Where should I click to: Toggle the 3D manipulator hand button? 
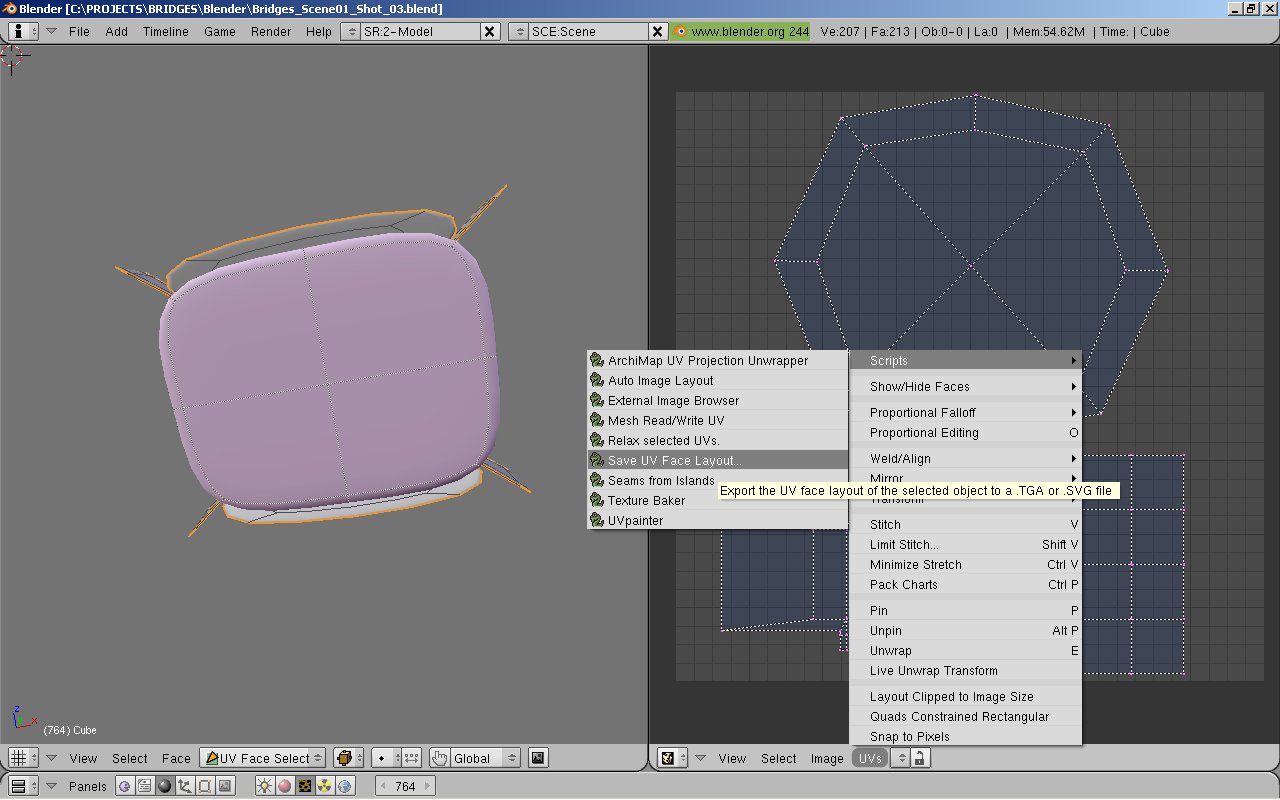pyautogui.click(x=439, y=758)
